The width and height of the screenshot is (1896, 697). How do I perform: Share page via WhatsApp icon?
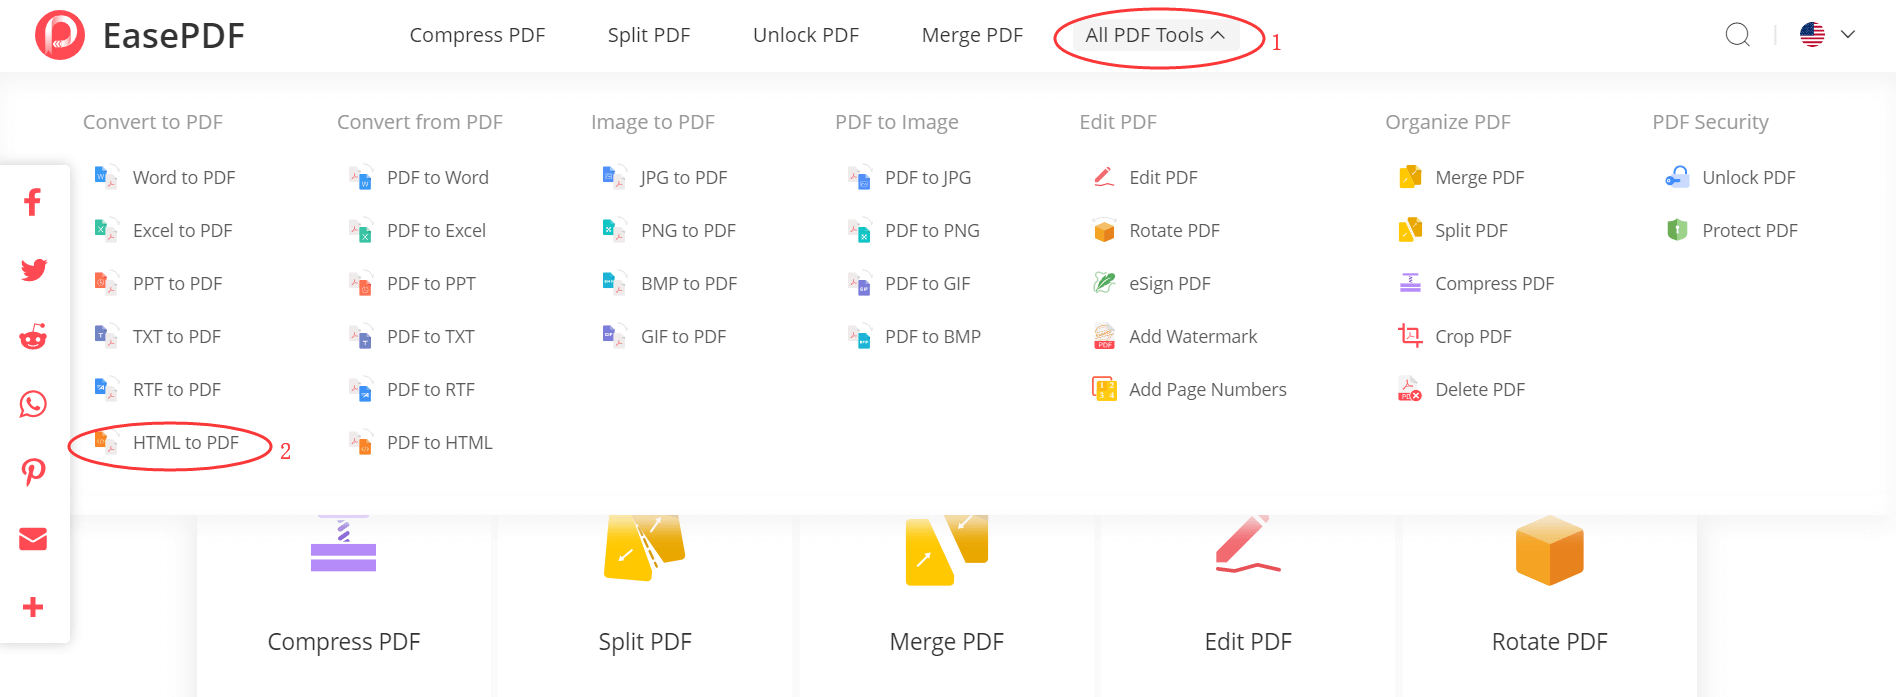[x=33, y=404]
